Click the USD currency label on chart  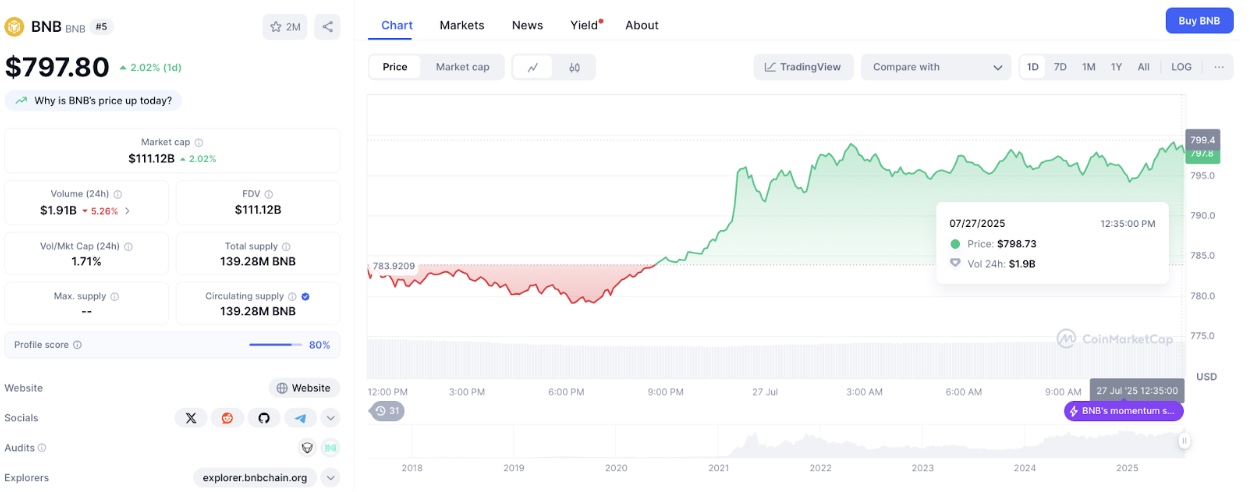[1207, 377]
